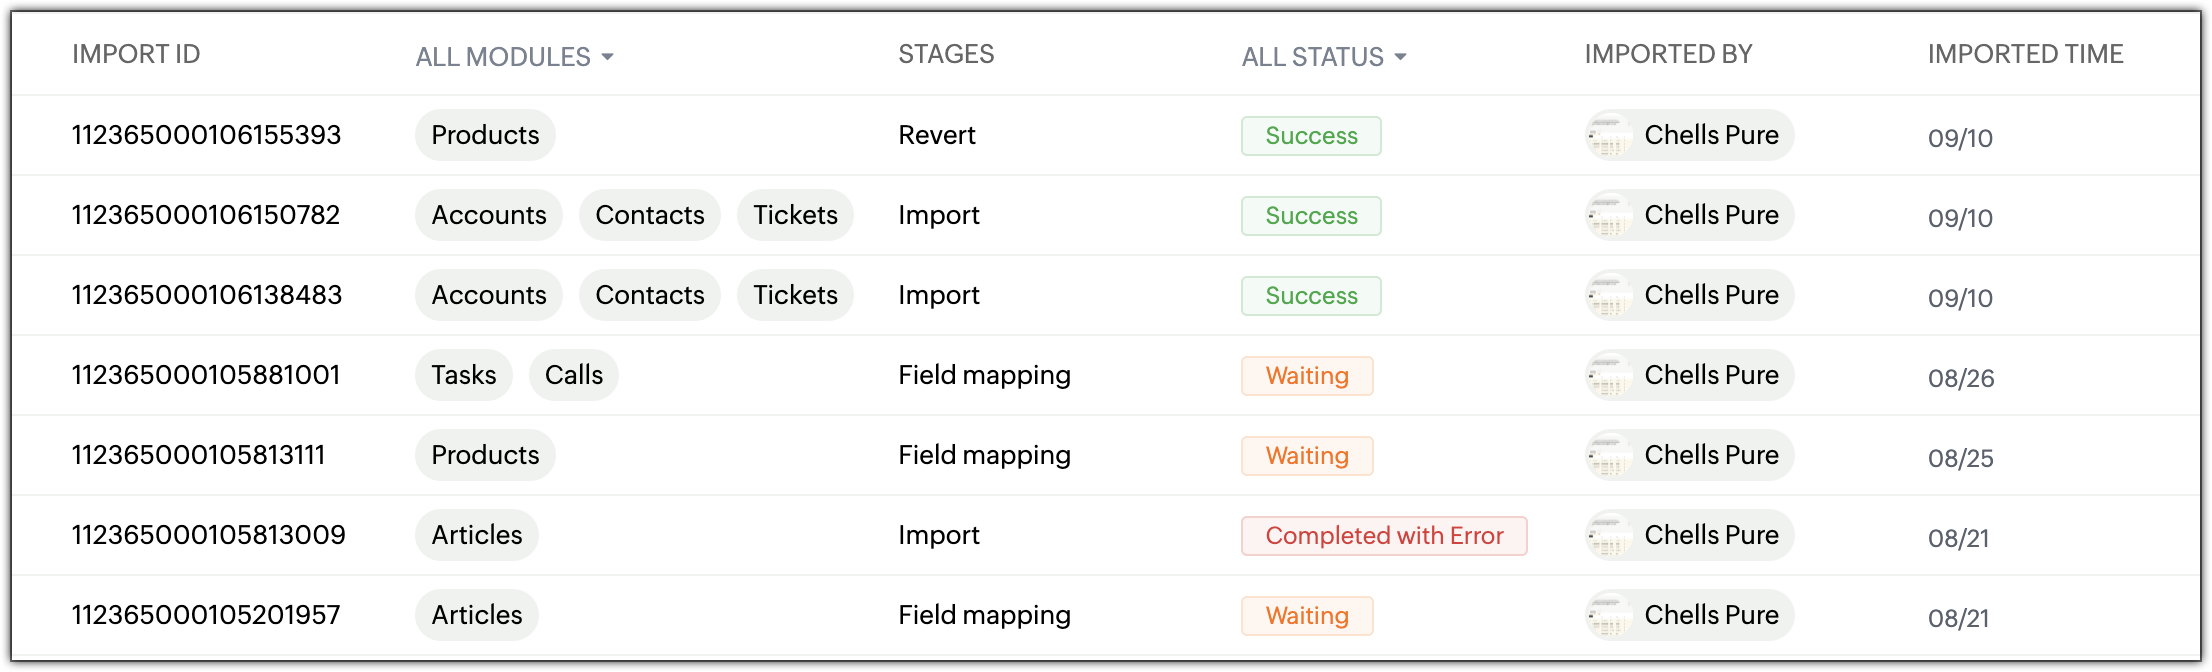Click the Calls module tag on the Tasks import row
This screenshot has width=2212, height=672.
[x=573, y=375]
